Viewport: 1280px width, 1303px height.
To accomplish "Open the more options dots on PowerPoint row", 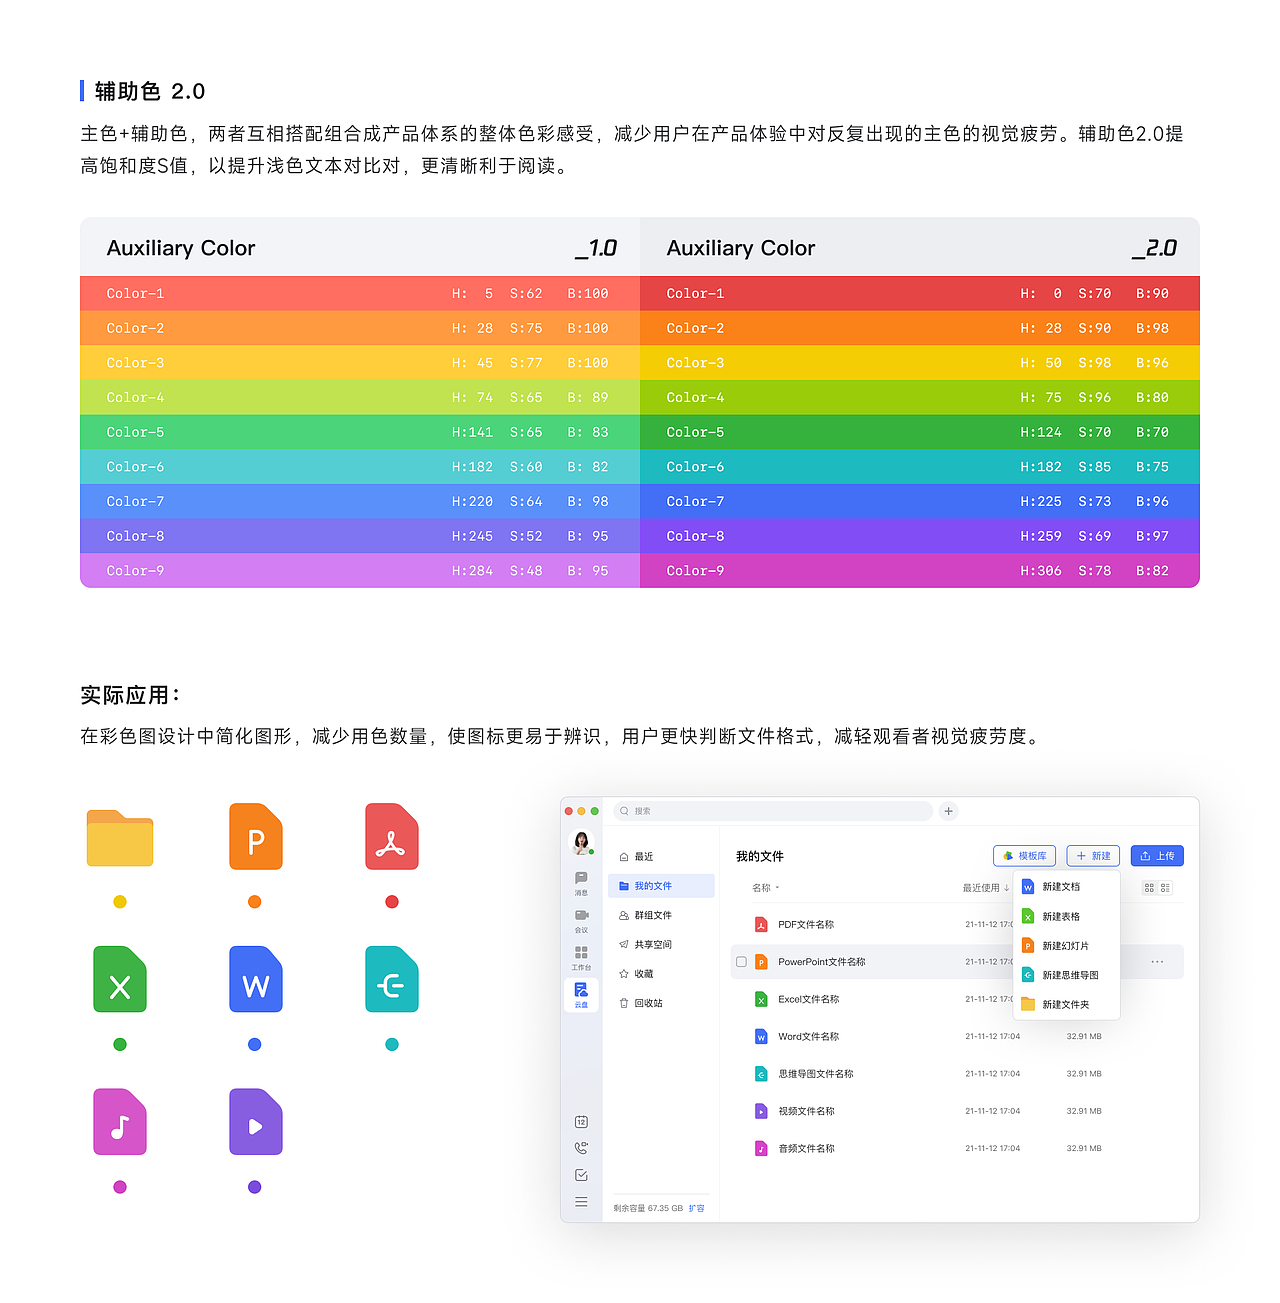I will click(x=1157, y=962).
